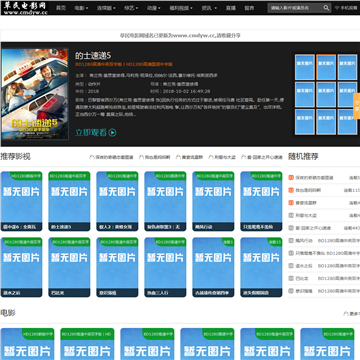The width and height of the screenshot is (360, 360).
Task: Open the 动漫 navigation dropdown
Action: [153, 8]
